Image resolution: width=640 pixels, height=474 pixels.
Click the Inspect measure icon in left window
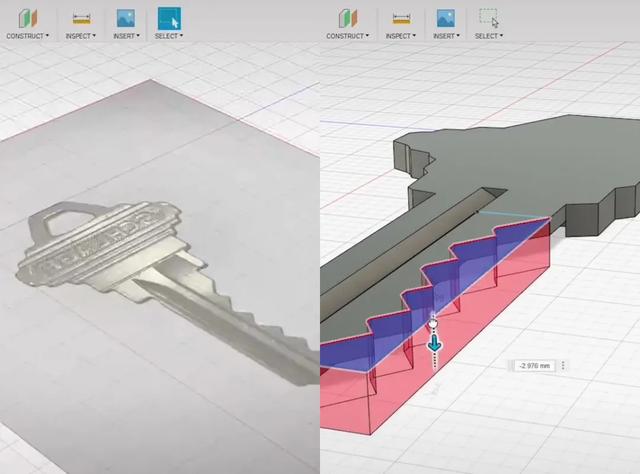[x=82, y=19]
